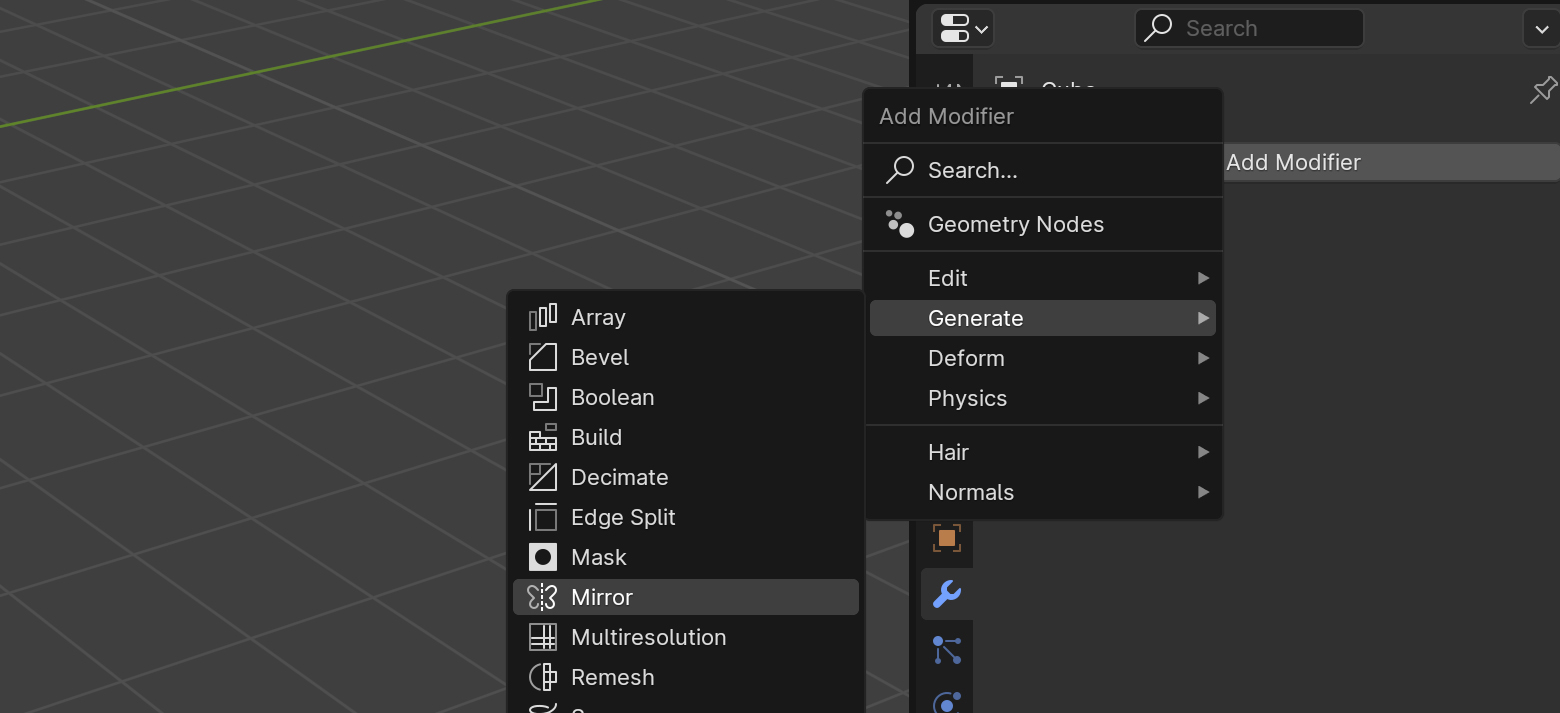This screenshot has width=1560, height=713.
Task: Add the Multiresolution modifier
Action: coord(686,637)
